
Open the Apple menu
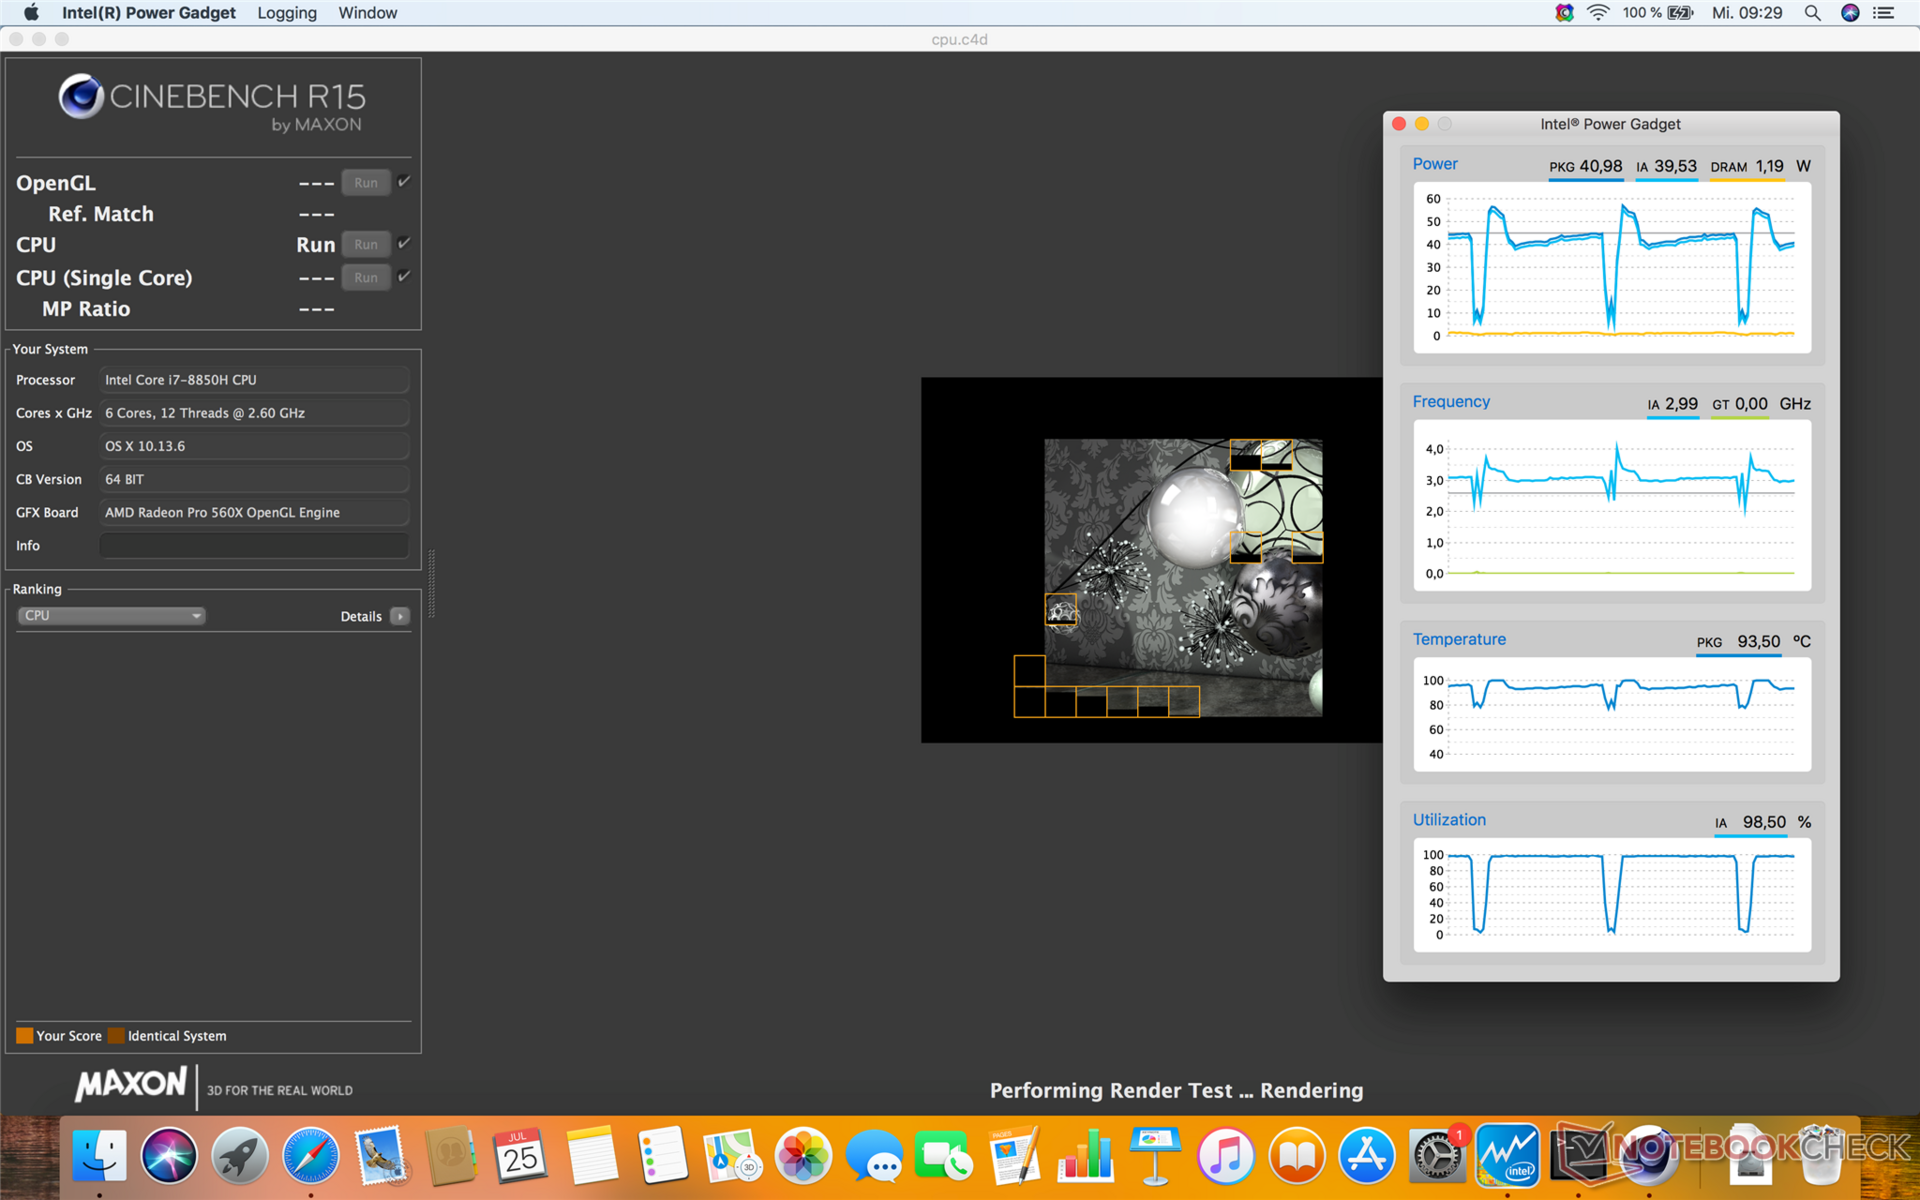coord(31,13)
